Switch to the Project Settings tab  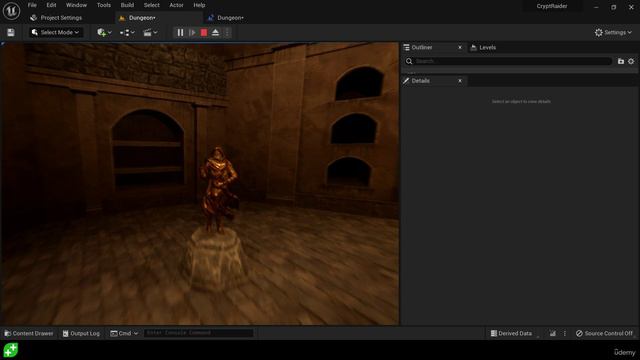coord(56,18)
